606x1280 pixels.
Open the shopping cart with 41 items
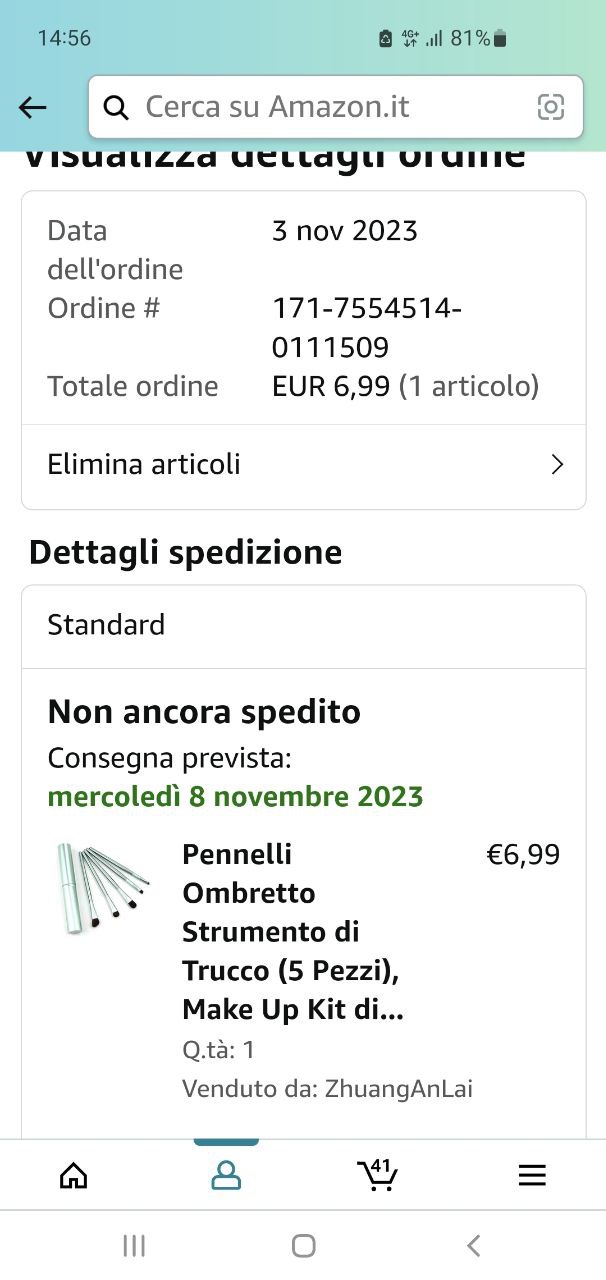coord(377,1175)
